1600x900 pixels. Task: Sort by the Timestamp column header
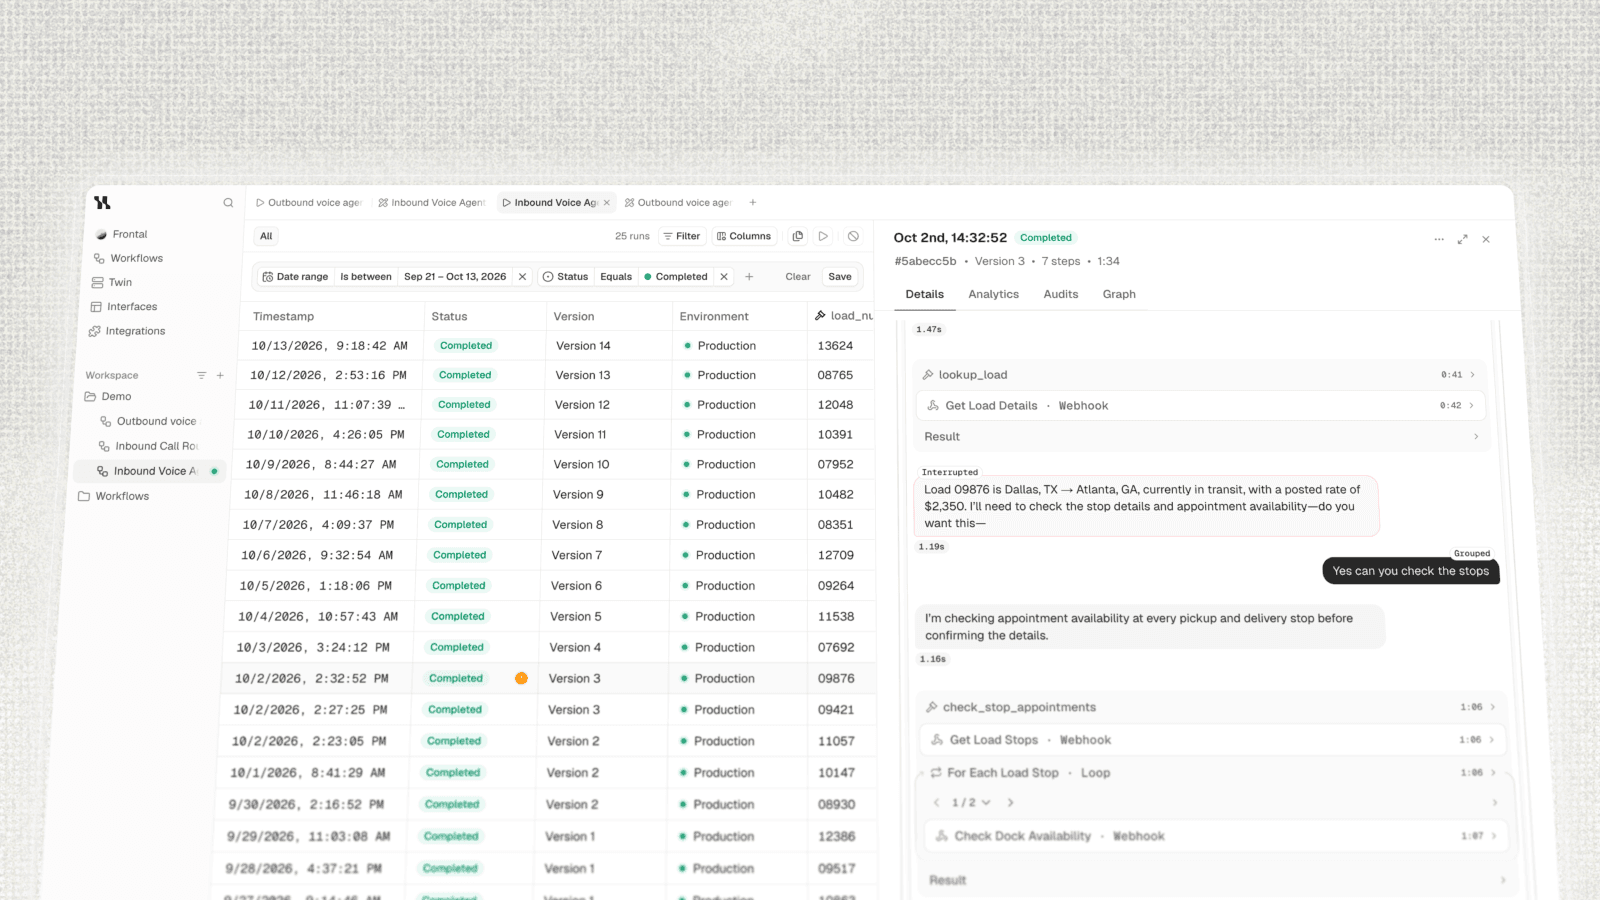tap(284, 316)
